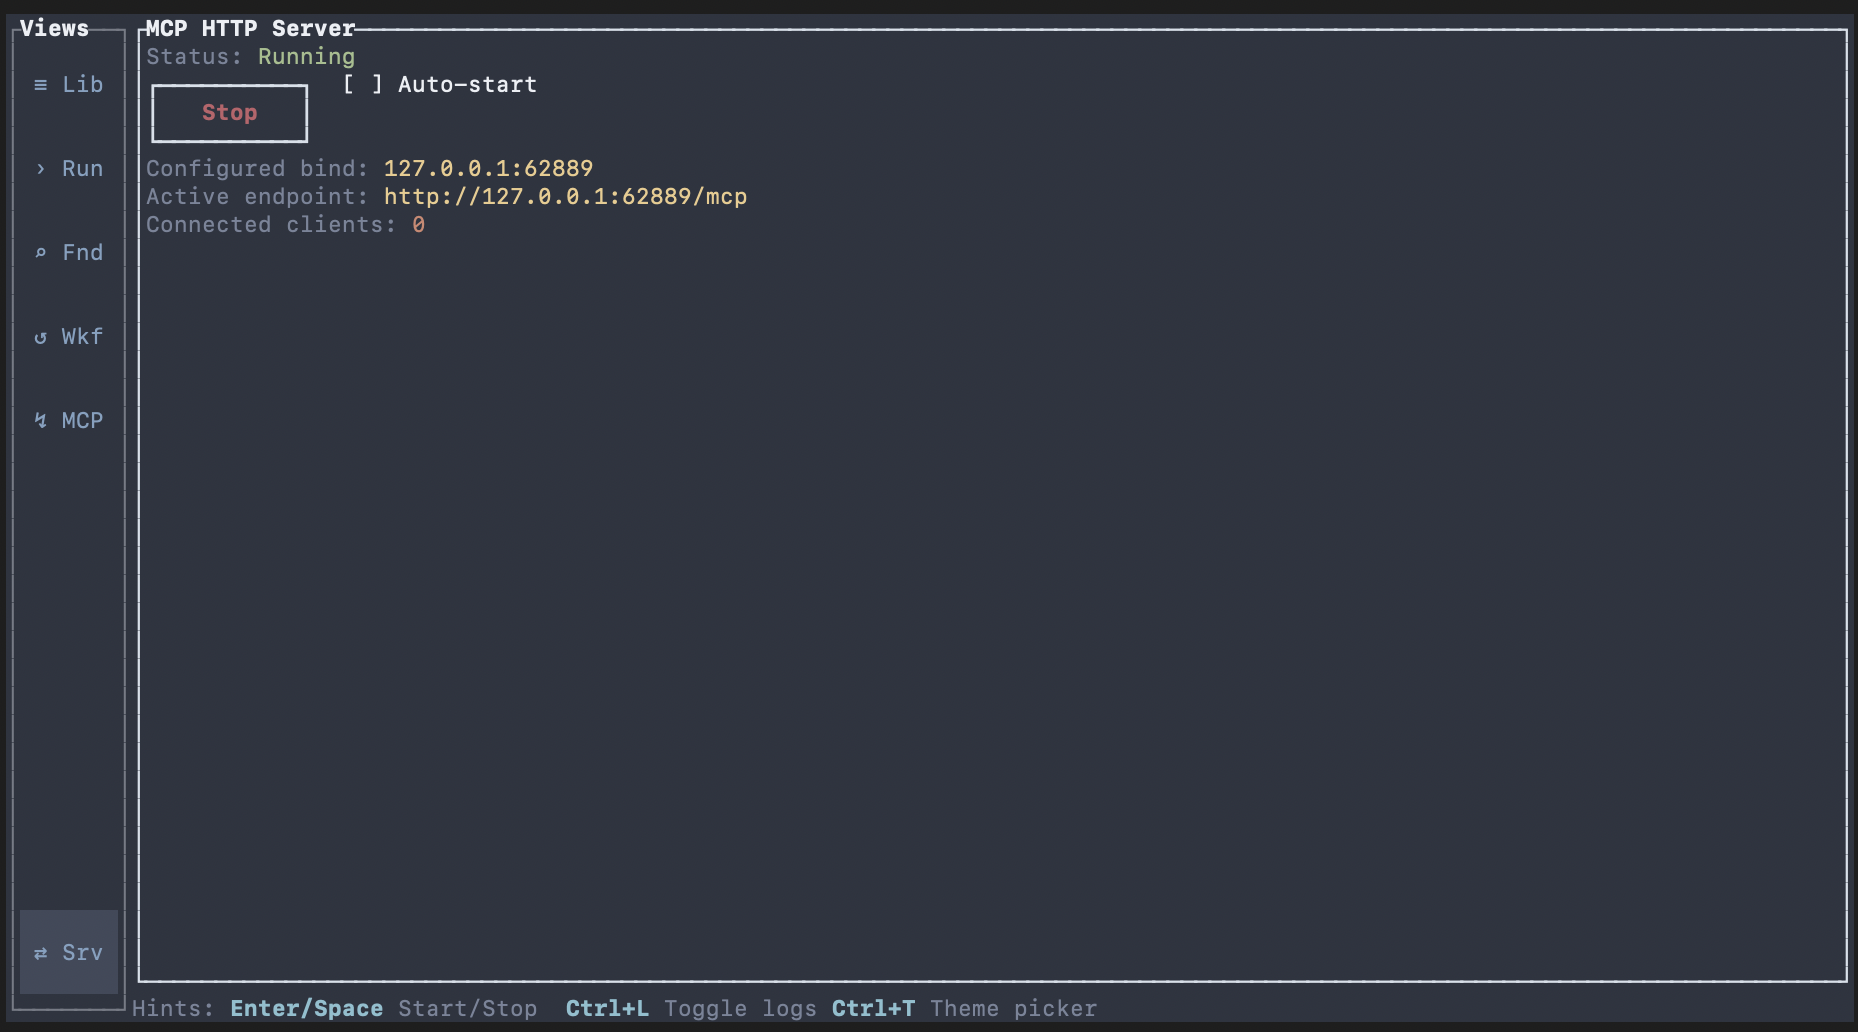1858x1032 pixels.
Task: Switch to the Run view
Action: (82, 168)
